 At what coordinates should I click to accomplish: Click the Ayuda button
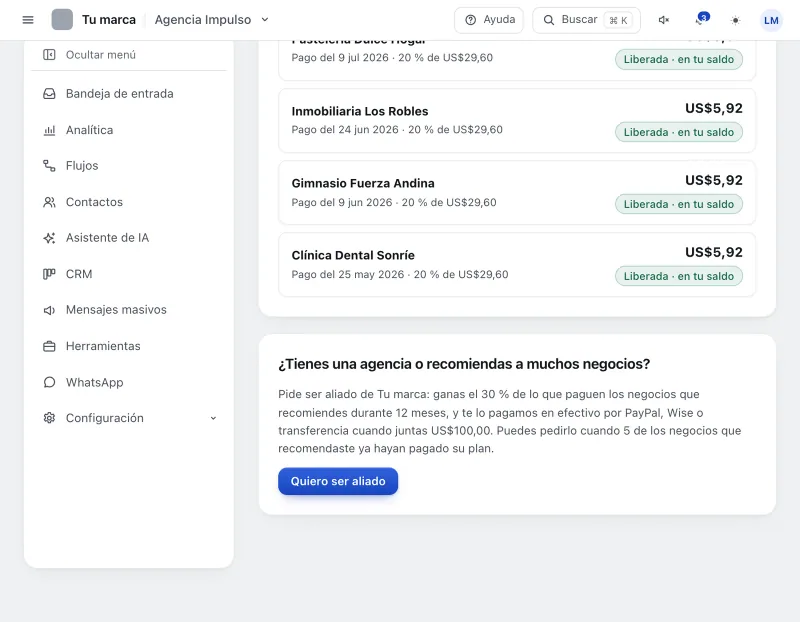tap(489, 20)
